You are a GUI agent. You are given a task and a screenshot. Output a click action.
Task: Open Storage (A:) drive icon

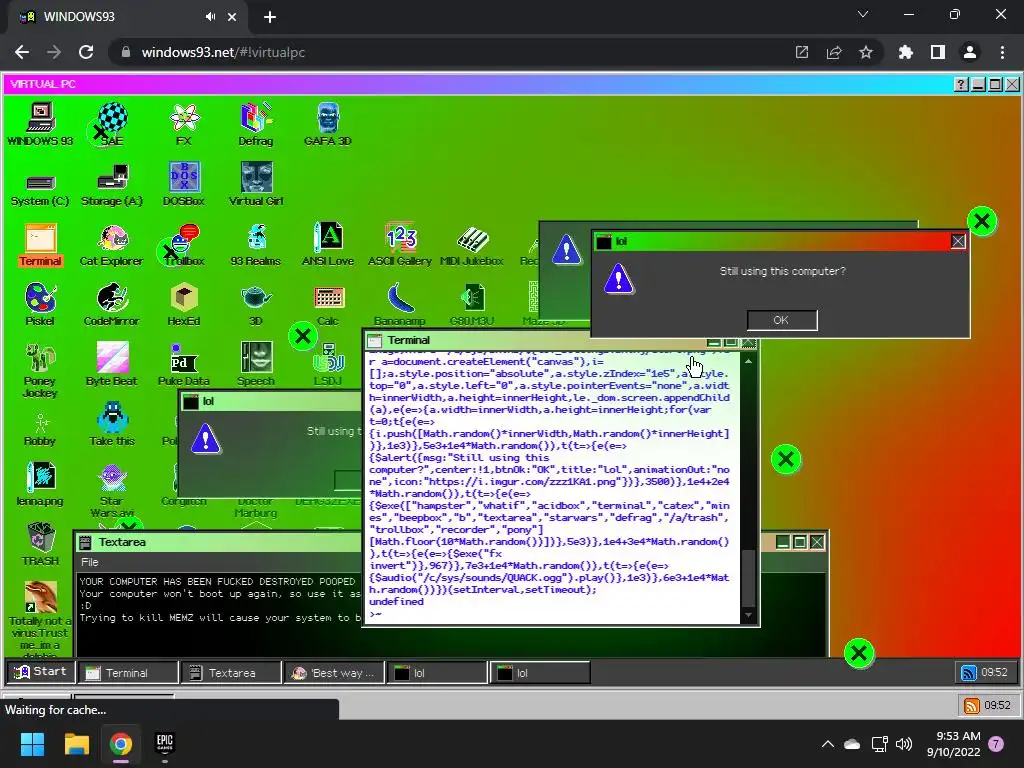point(112,185)
